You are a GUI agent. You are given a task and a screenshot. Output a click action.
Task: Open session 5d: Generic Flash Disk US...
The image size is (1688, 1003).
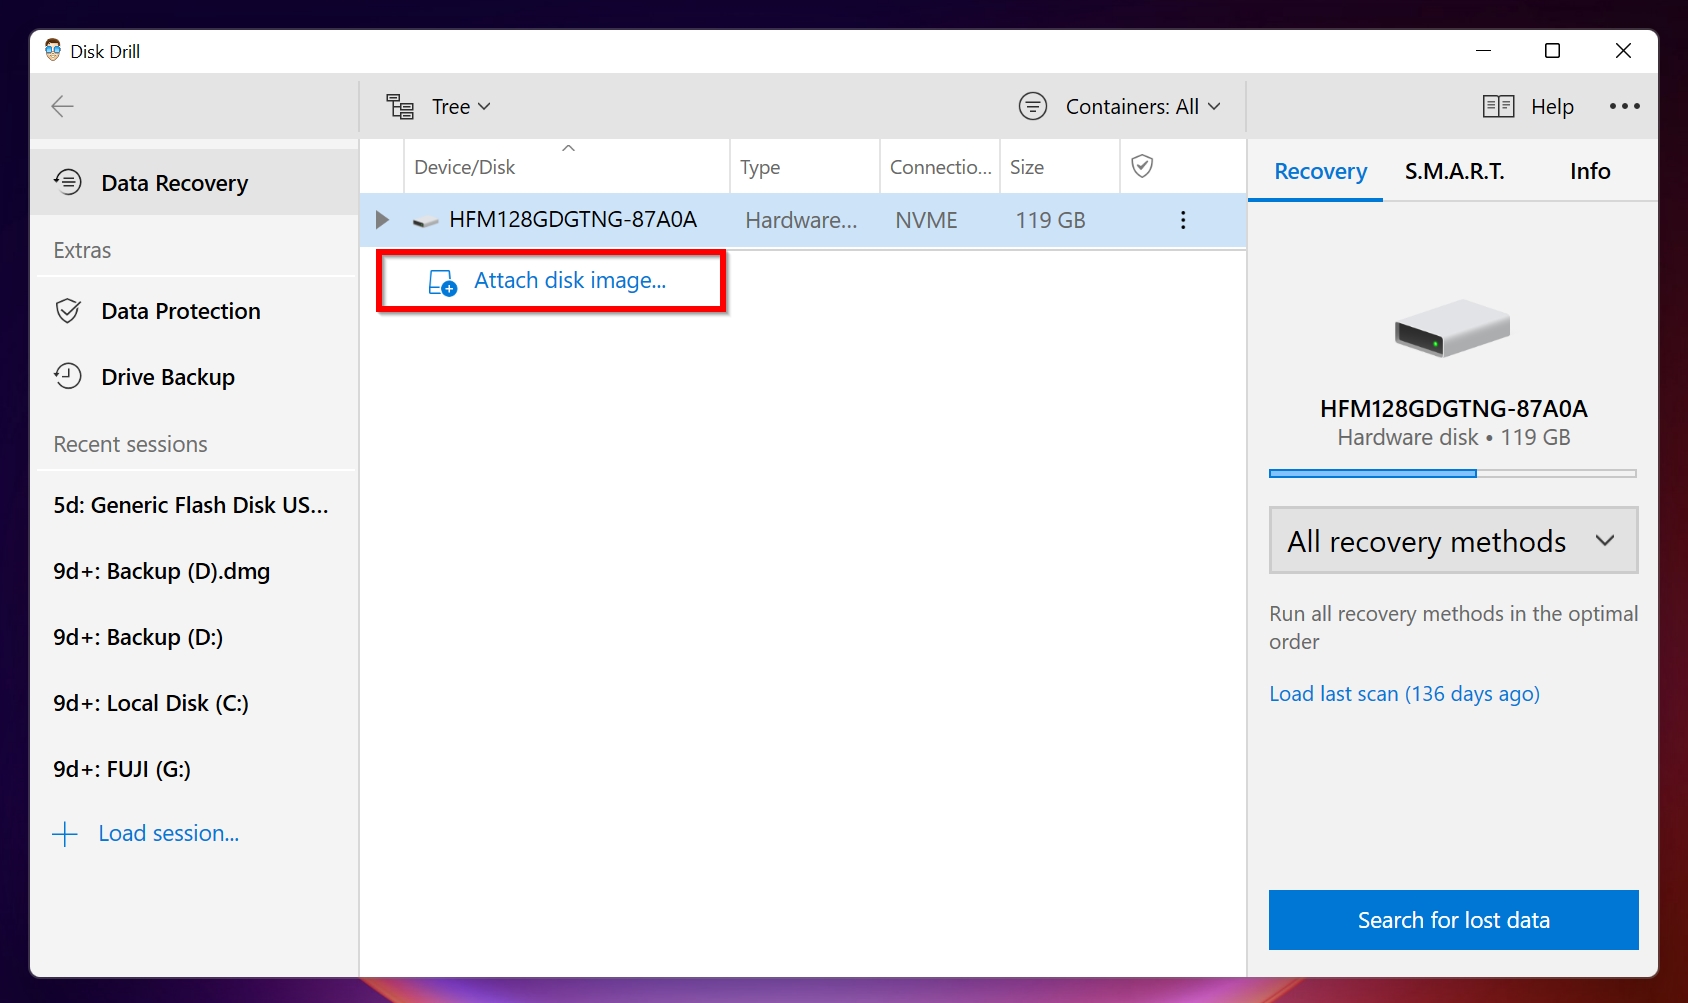point(191,505)
